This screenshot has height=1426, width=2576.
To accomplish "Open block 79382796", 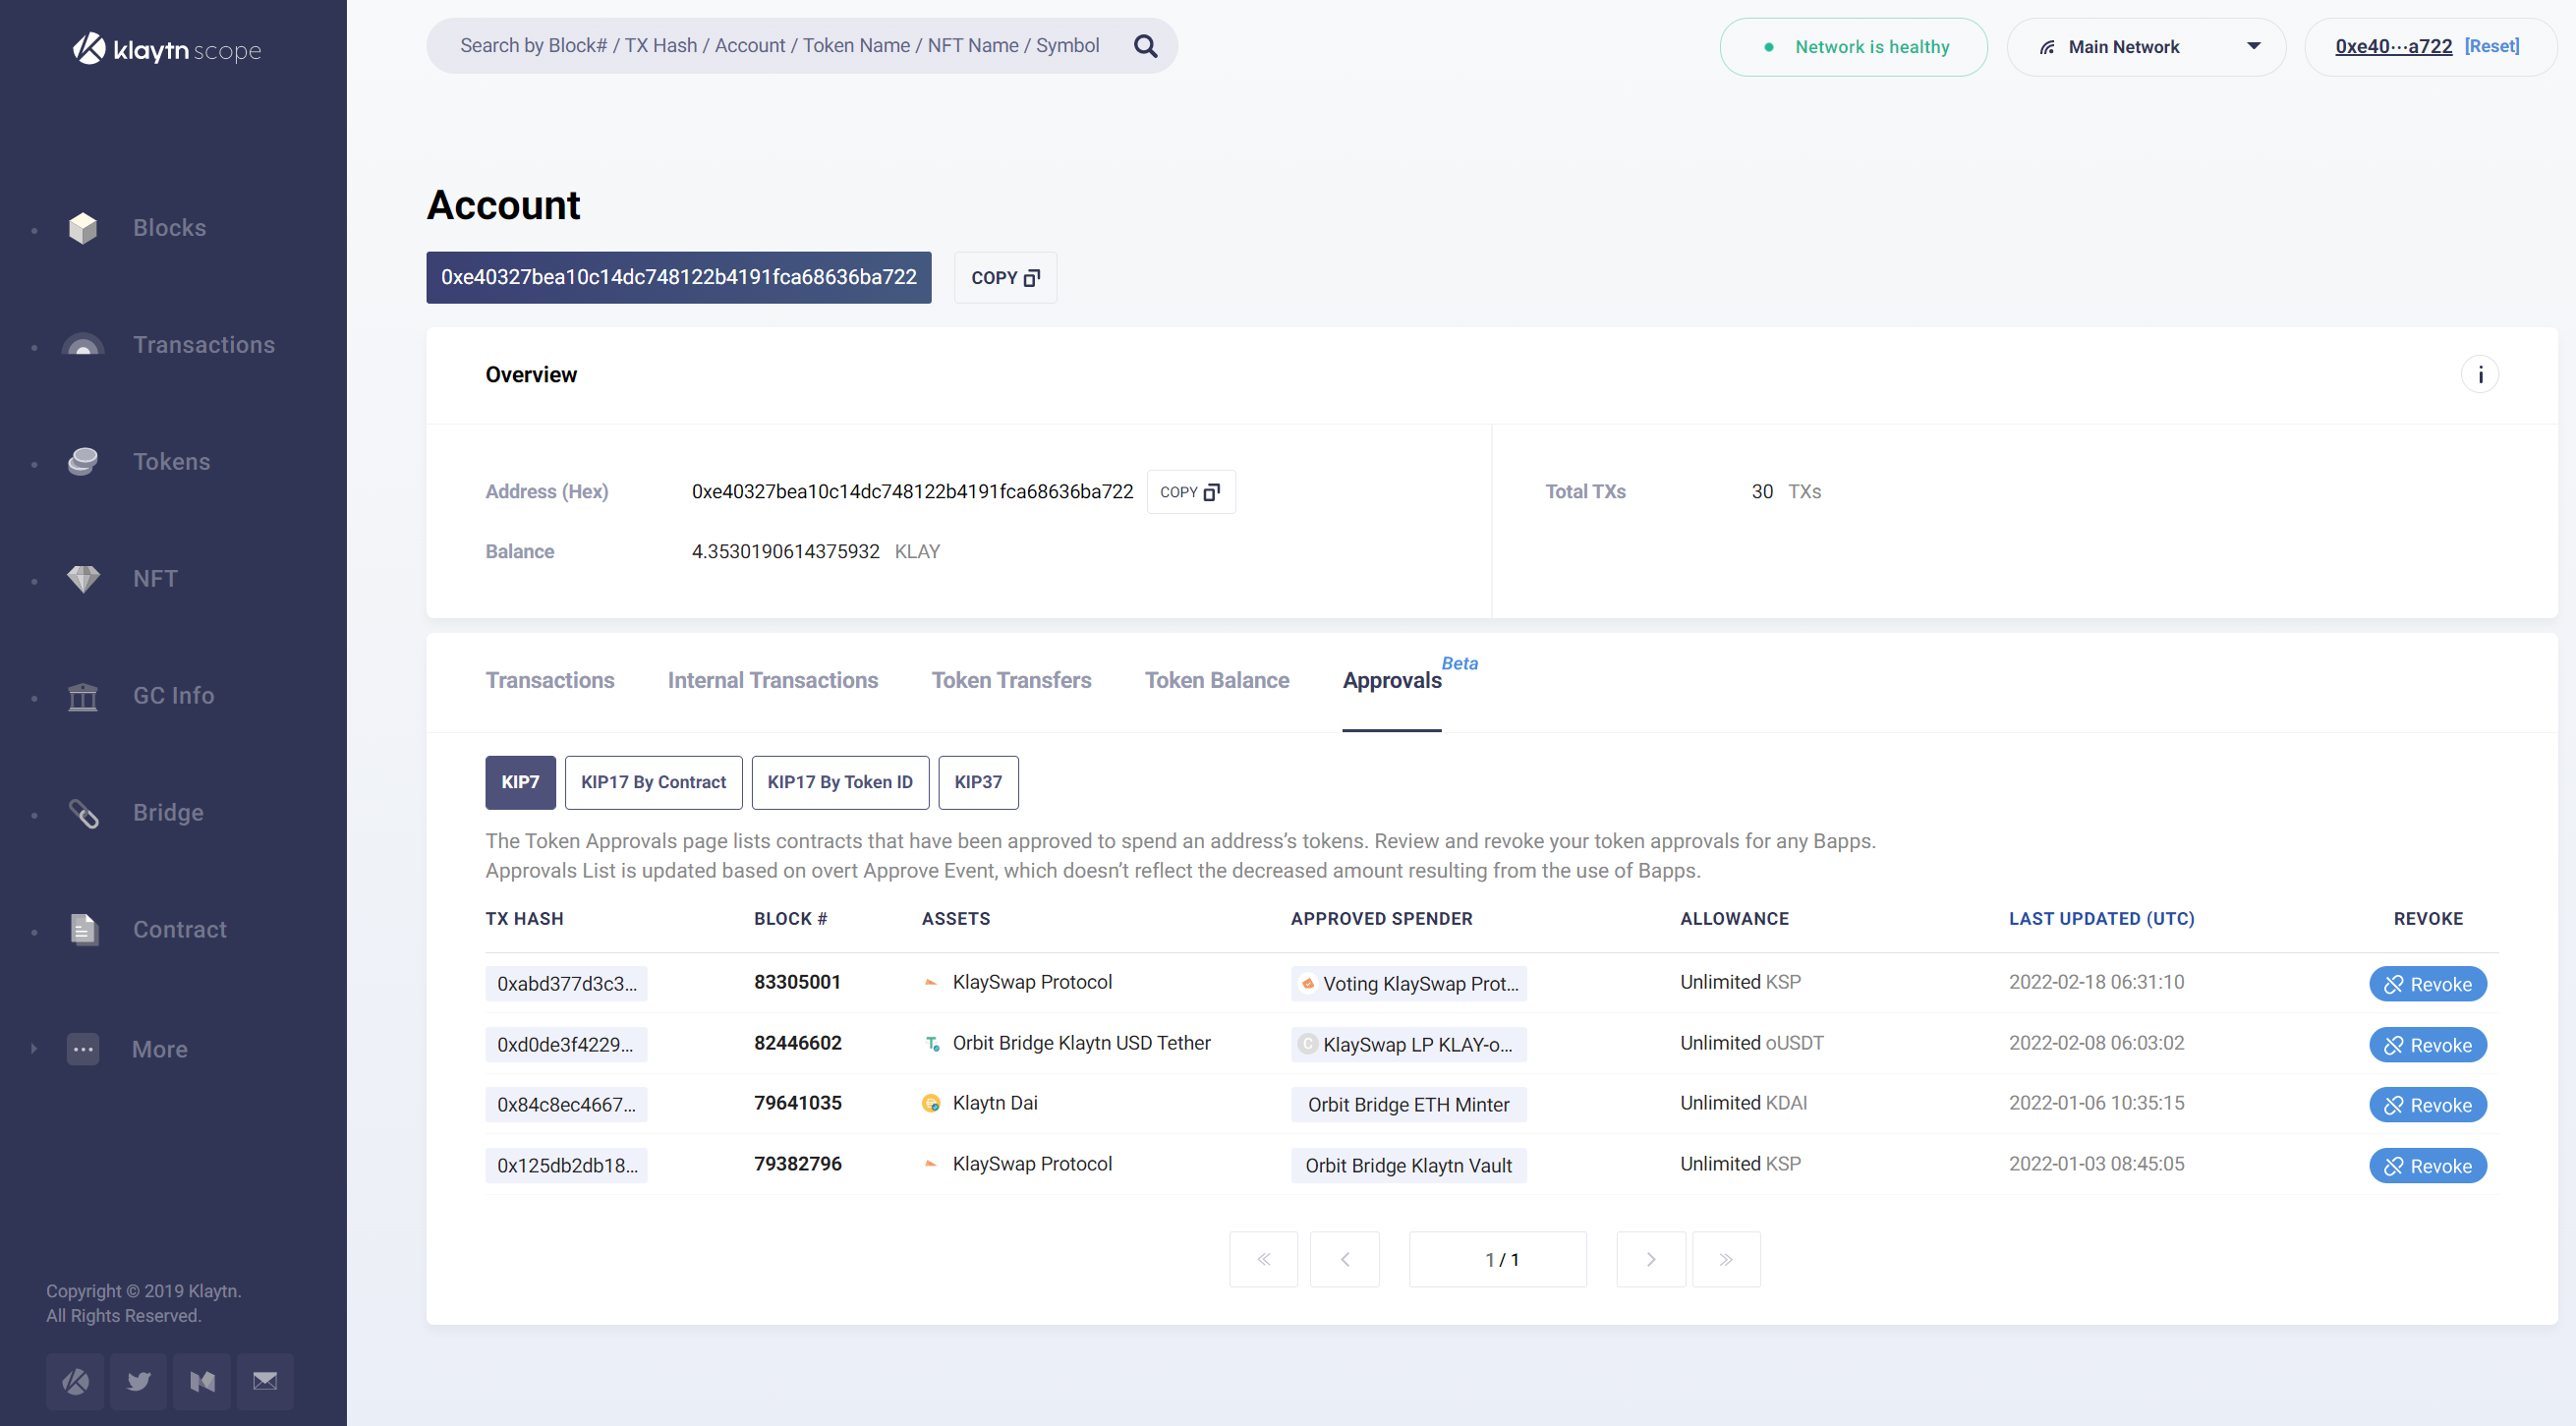I will coord(798,1164).
